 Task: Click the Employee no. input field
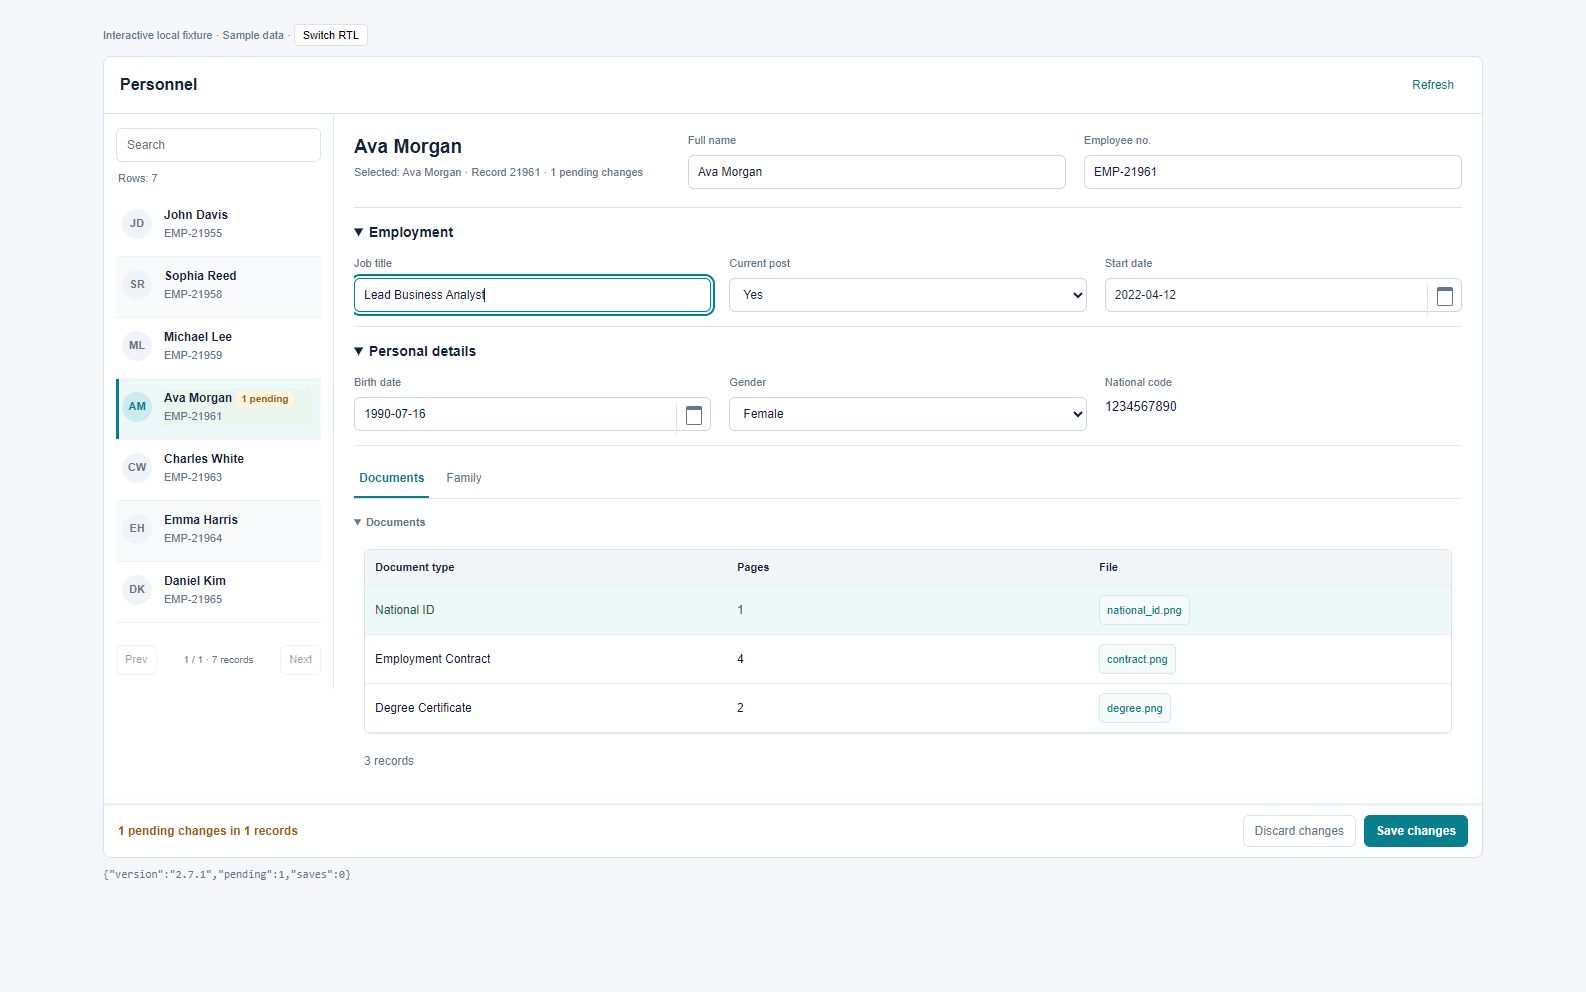(x=1272, y=172)
